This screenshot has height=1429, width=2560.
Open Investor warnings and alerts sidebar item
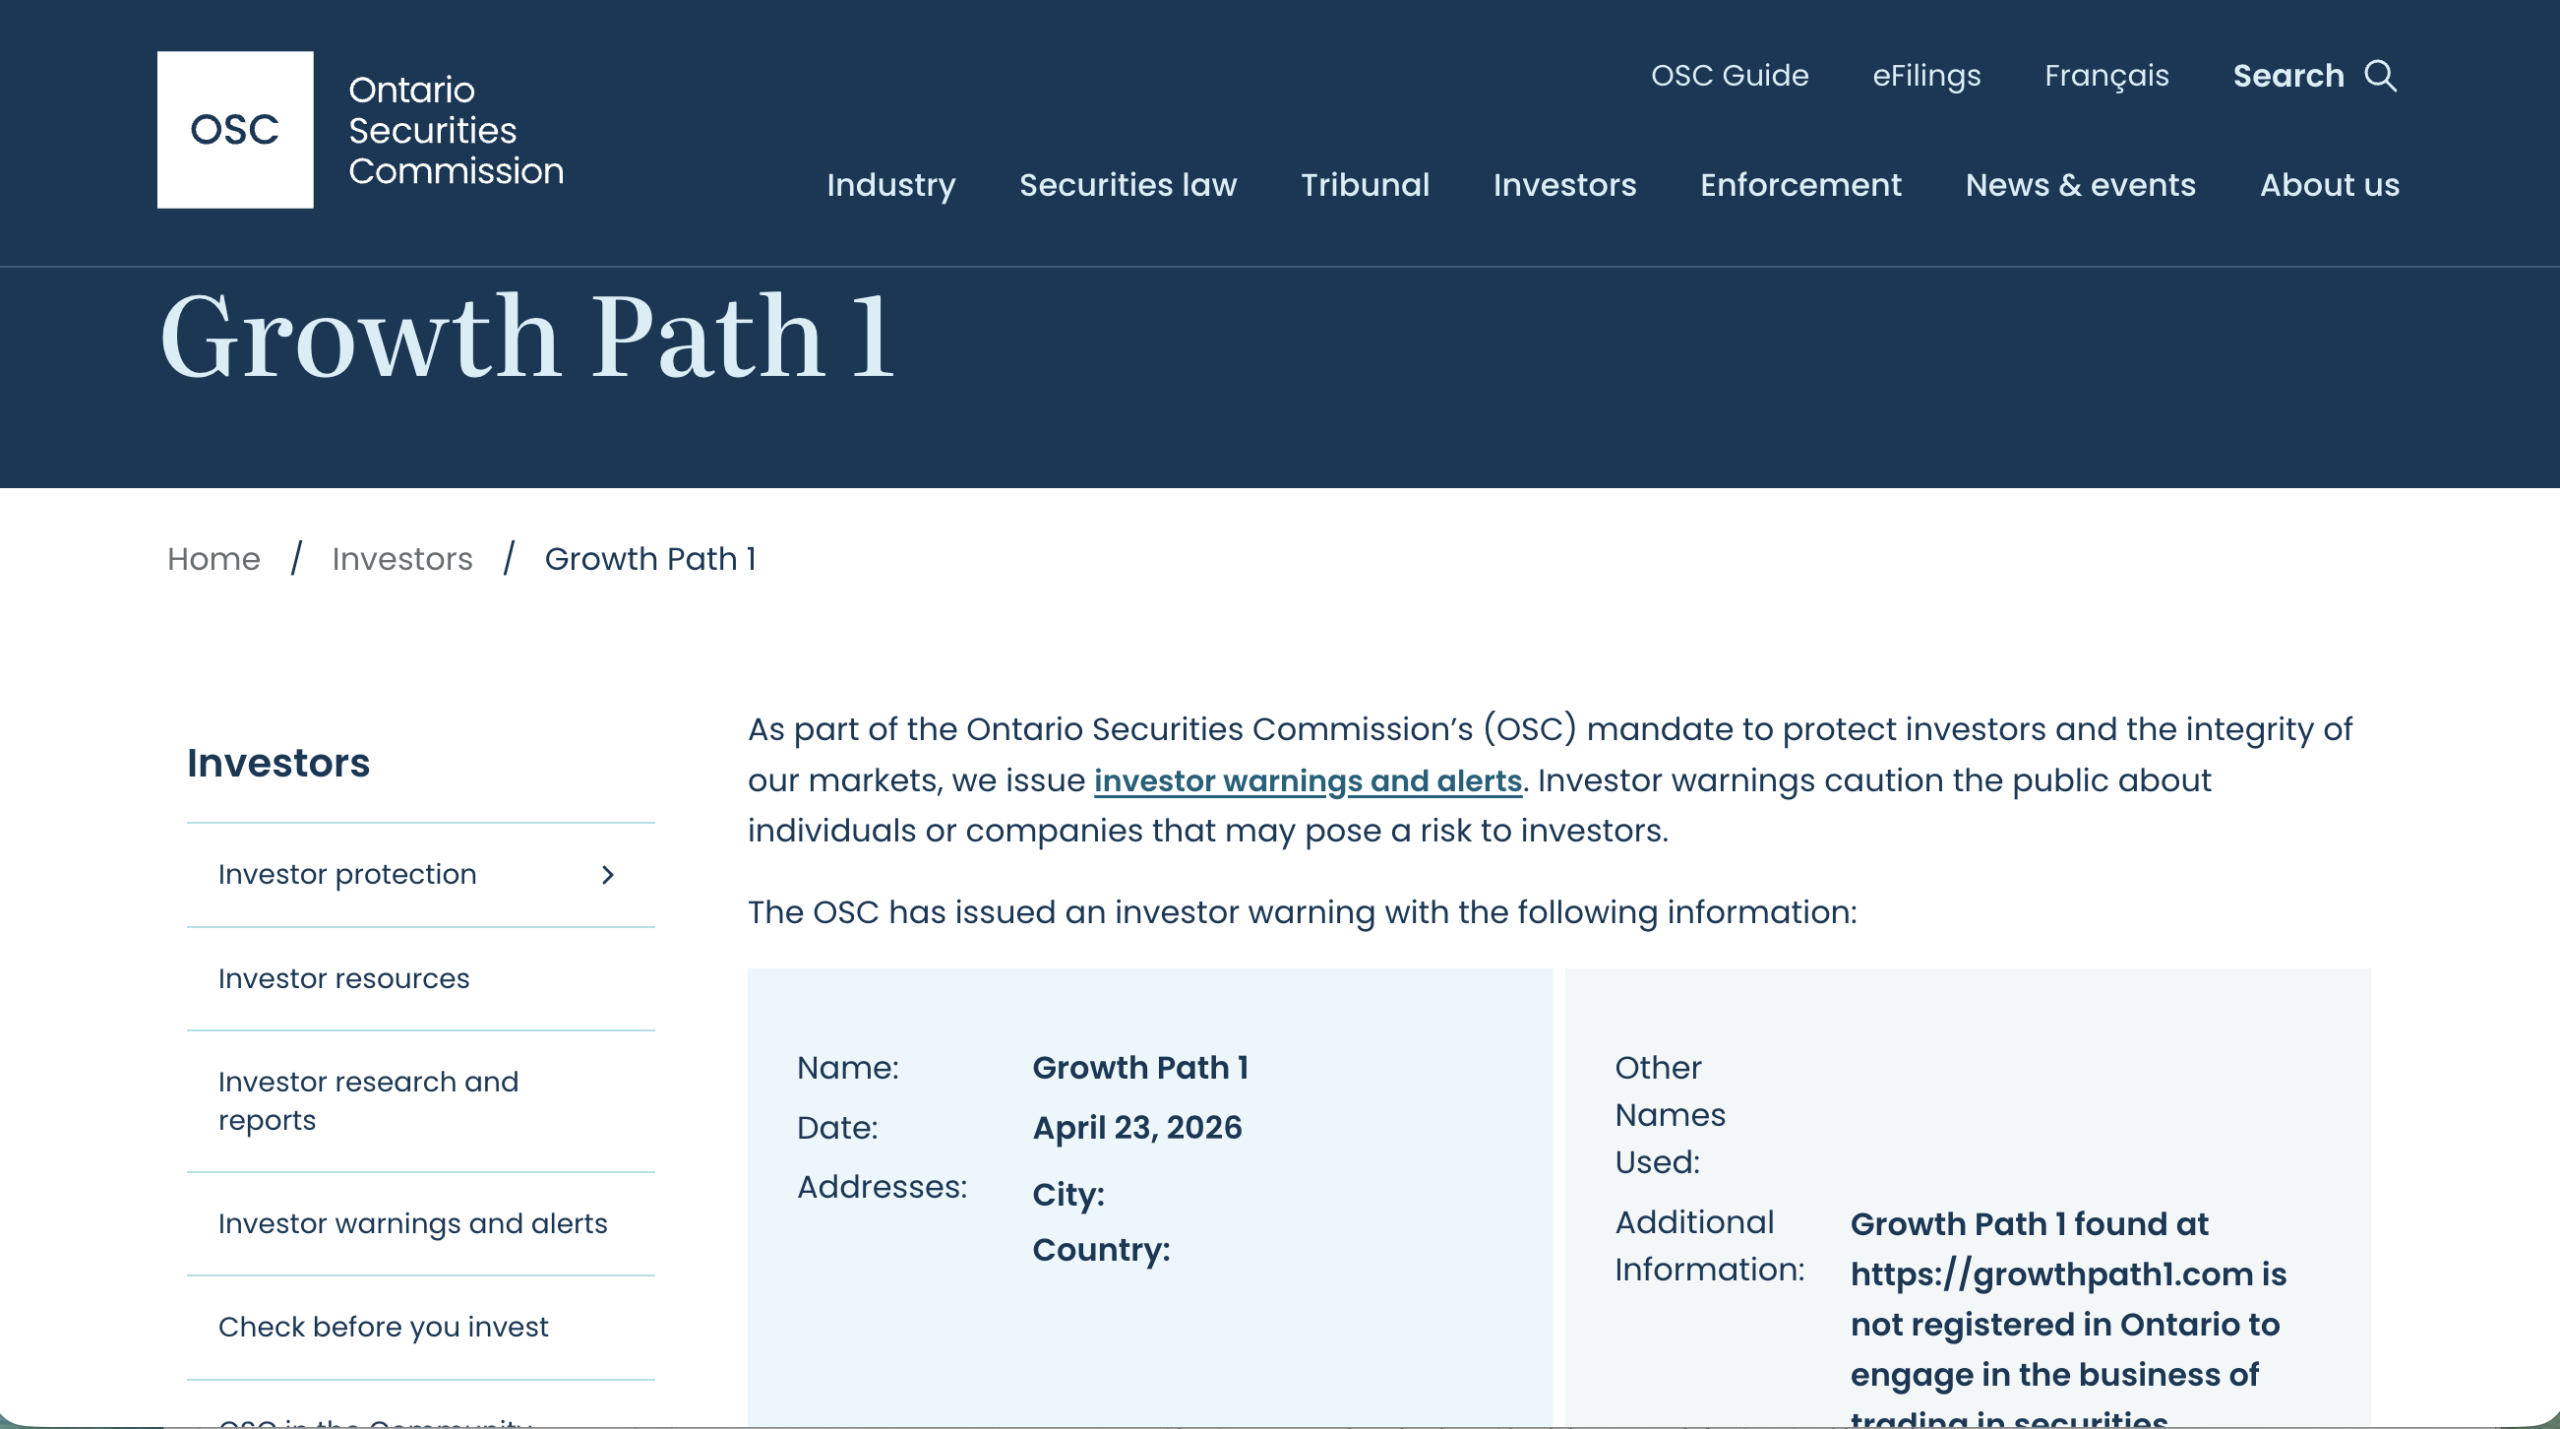[x=421, y=1224]
